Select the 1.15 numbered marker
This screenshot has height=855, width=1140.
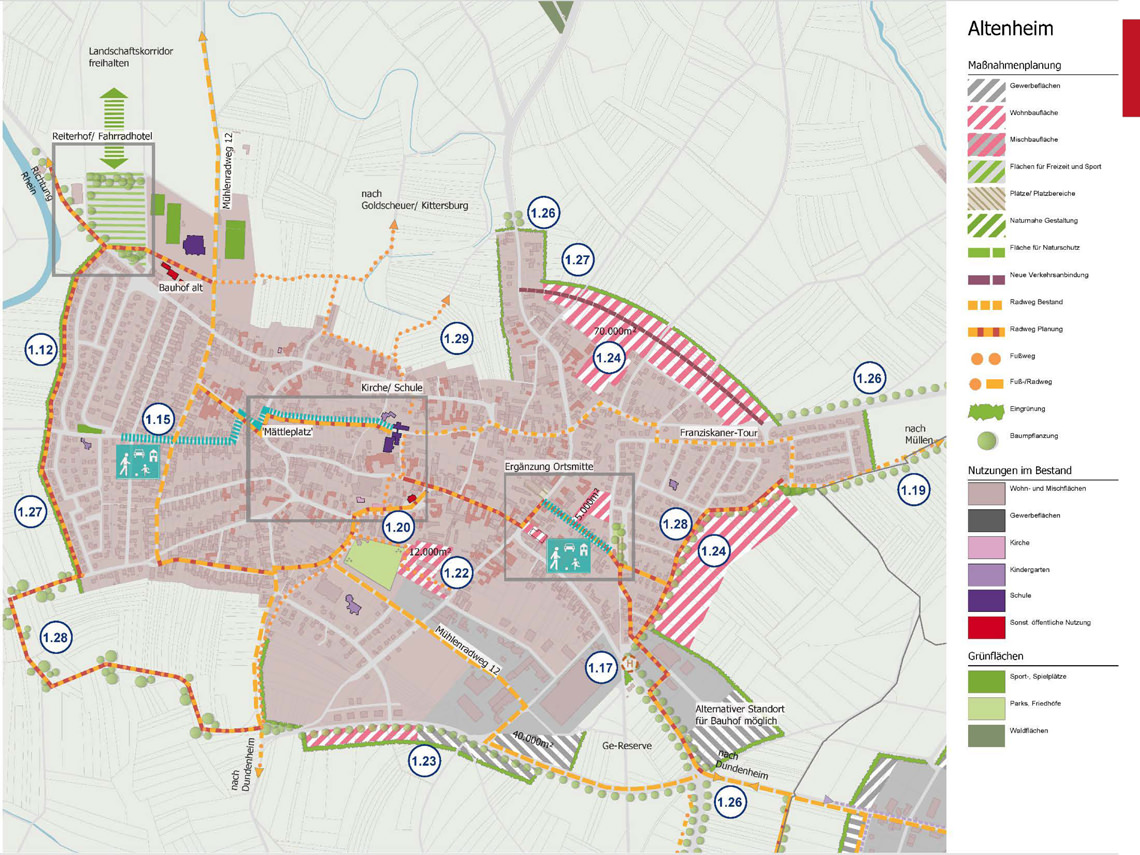tap(158, 420)
